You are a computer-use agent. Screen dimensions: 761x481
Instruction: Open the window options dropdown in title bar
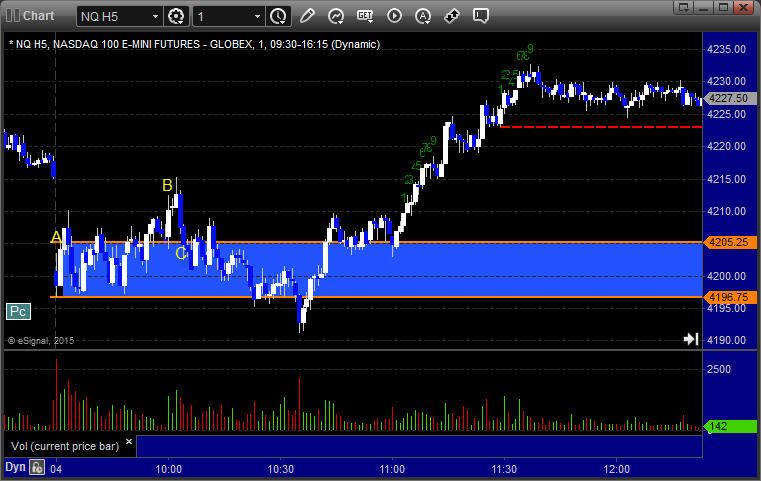click(684, 7)
